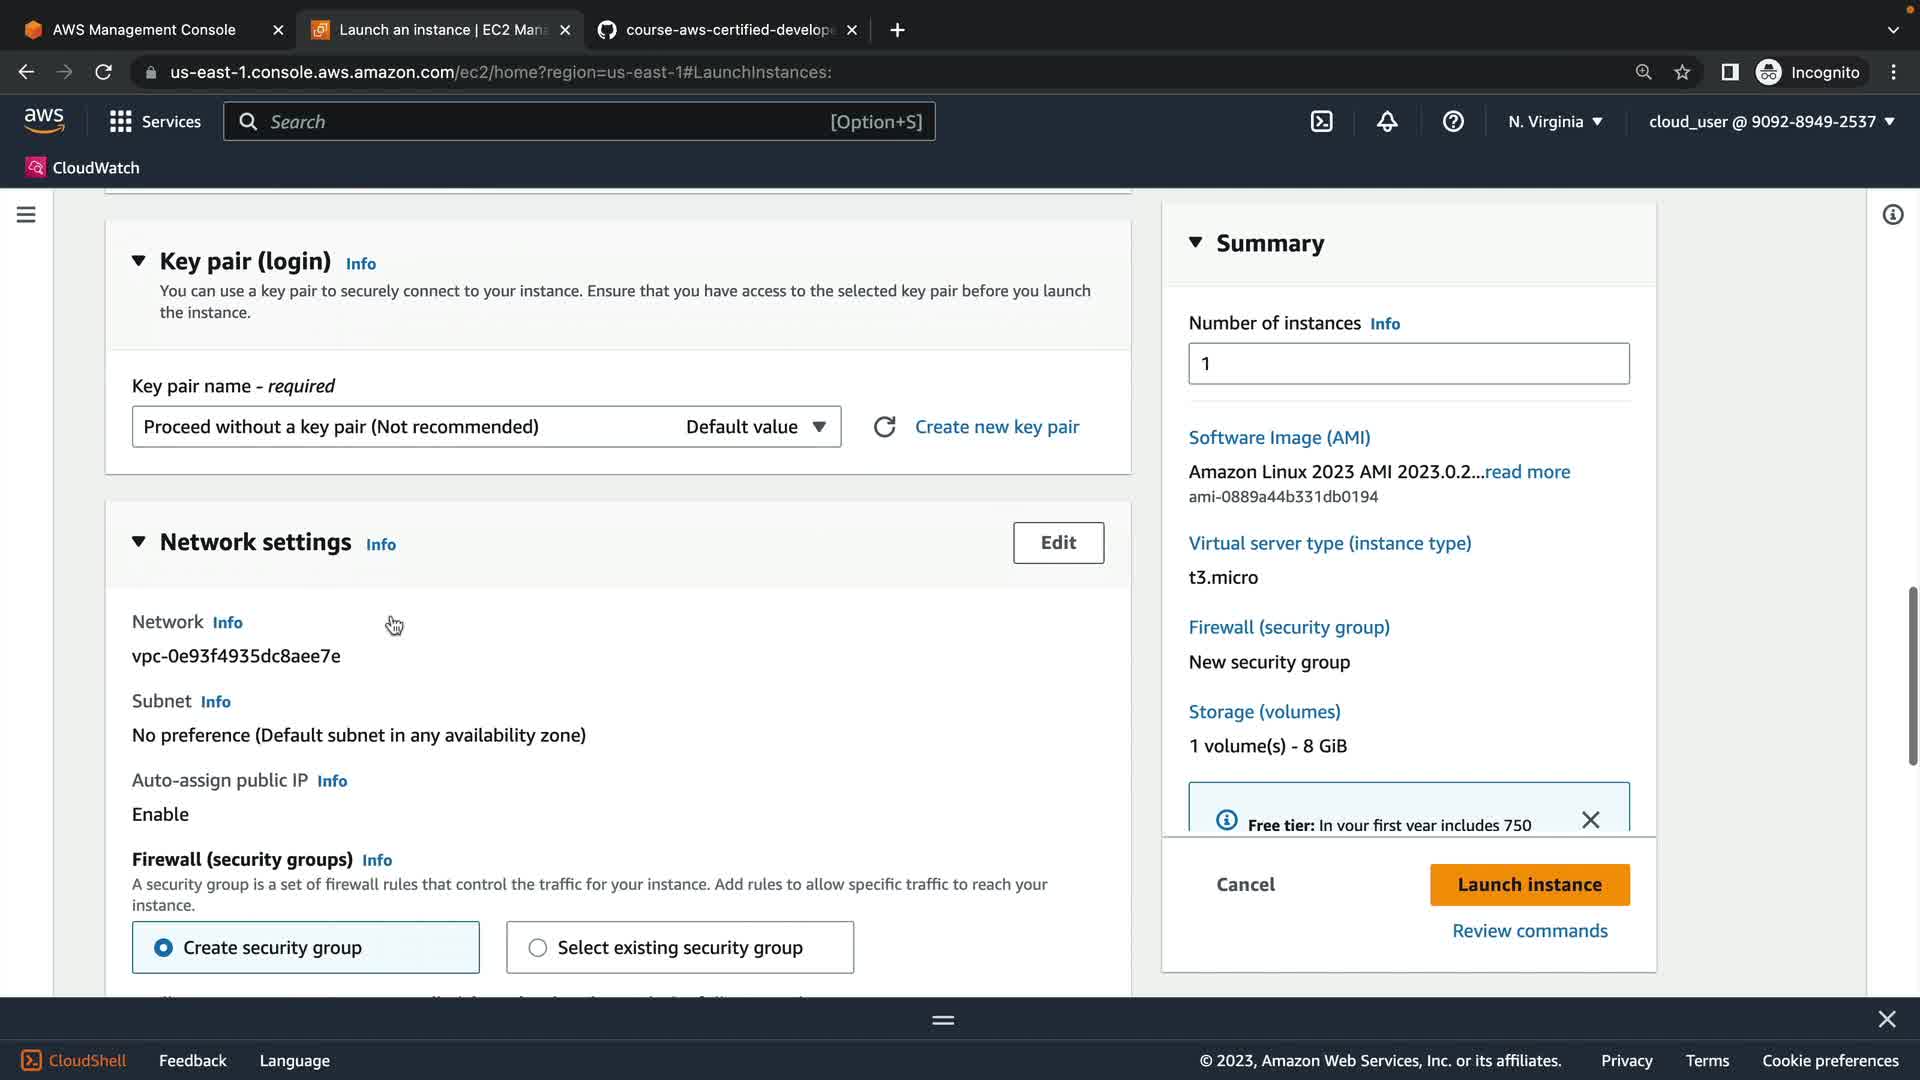Switch to the course-aws-certified-developer GitHub tab
The image size is (1920, 1080).
click(729, 30)
